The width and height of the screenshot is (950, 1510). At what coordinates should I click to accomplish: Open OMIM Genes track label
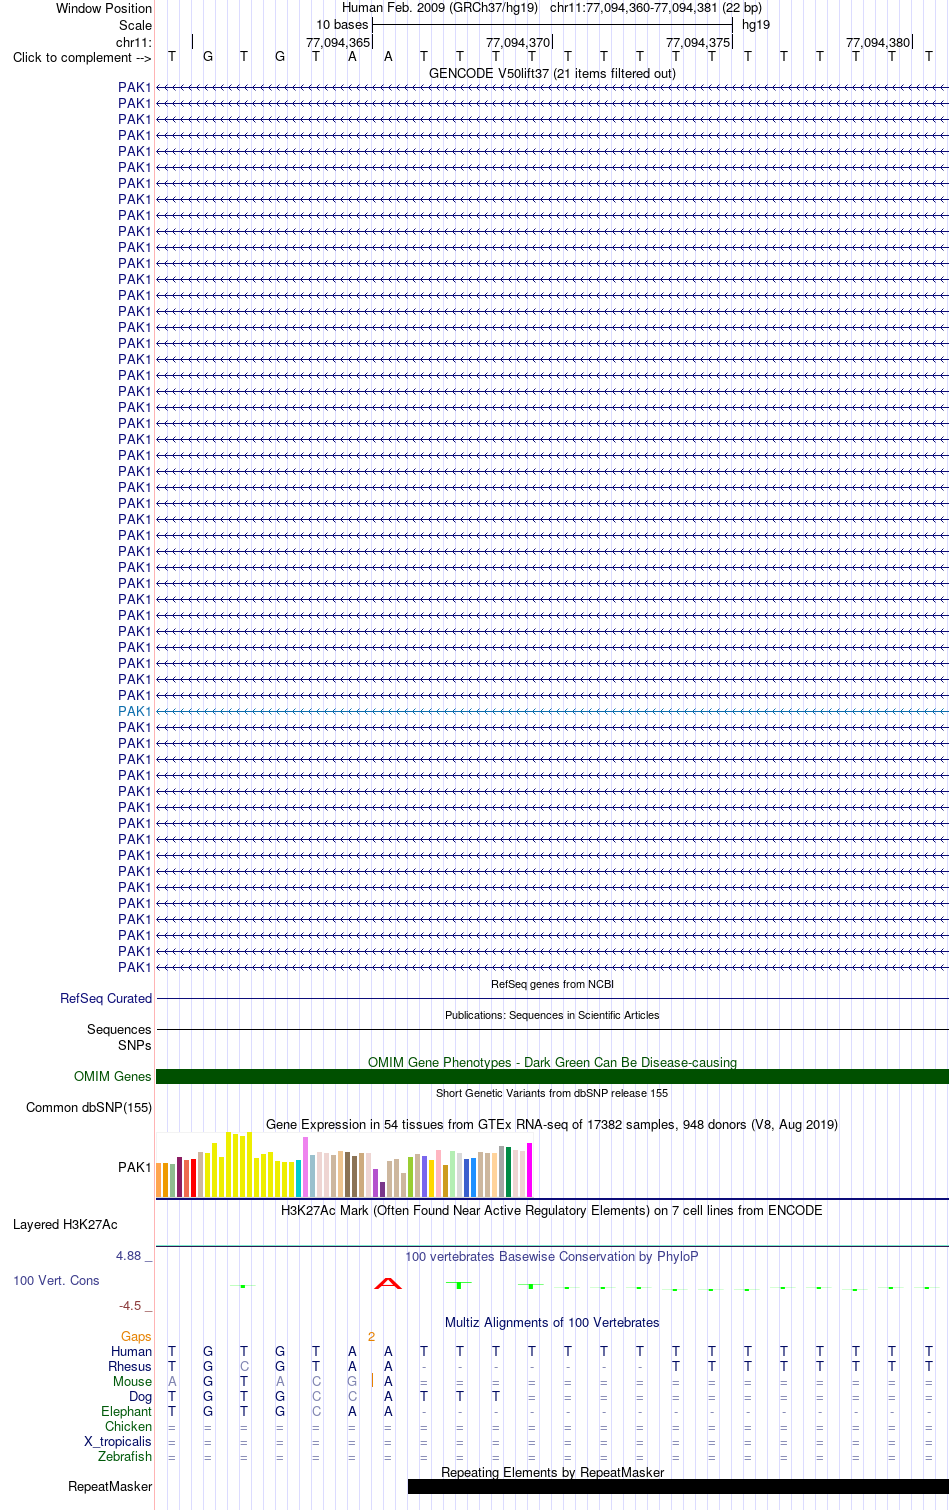113,1076
